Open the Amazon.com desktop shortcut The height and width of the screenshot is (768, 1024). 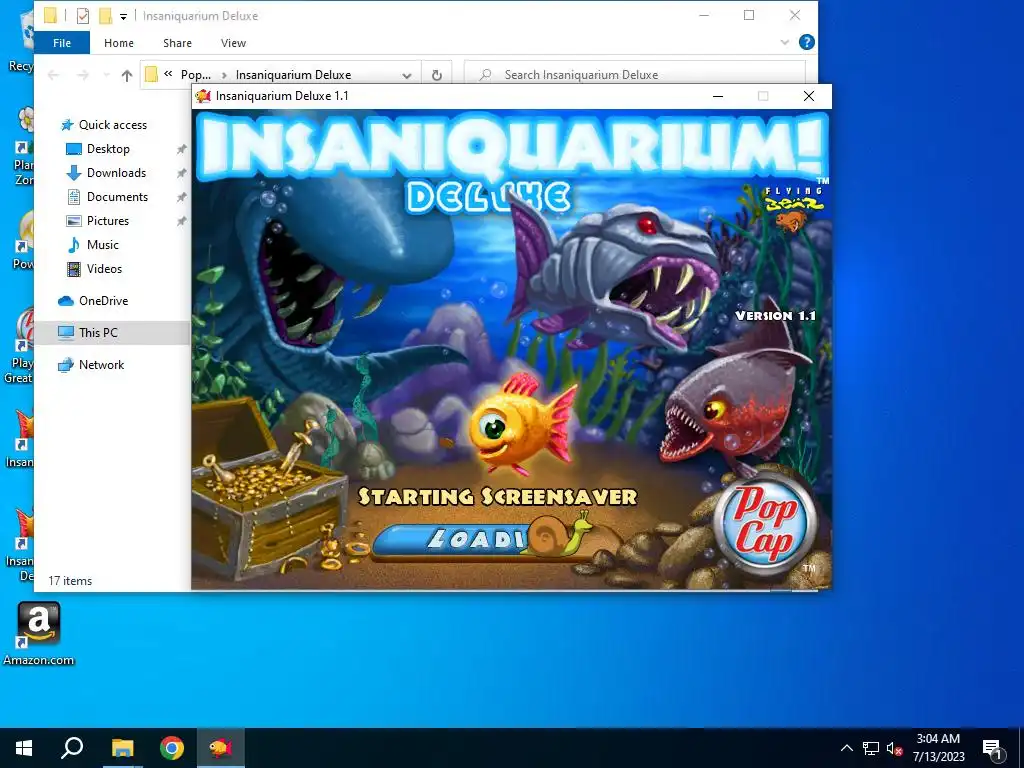pos(39,633)
